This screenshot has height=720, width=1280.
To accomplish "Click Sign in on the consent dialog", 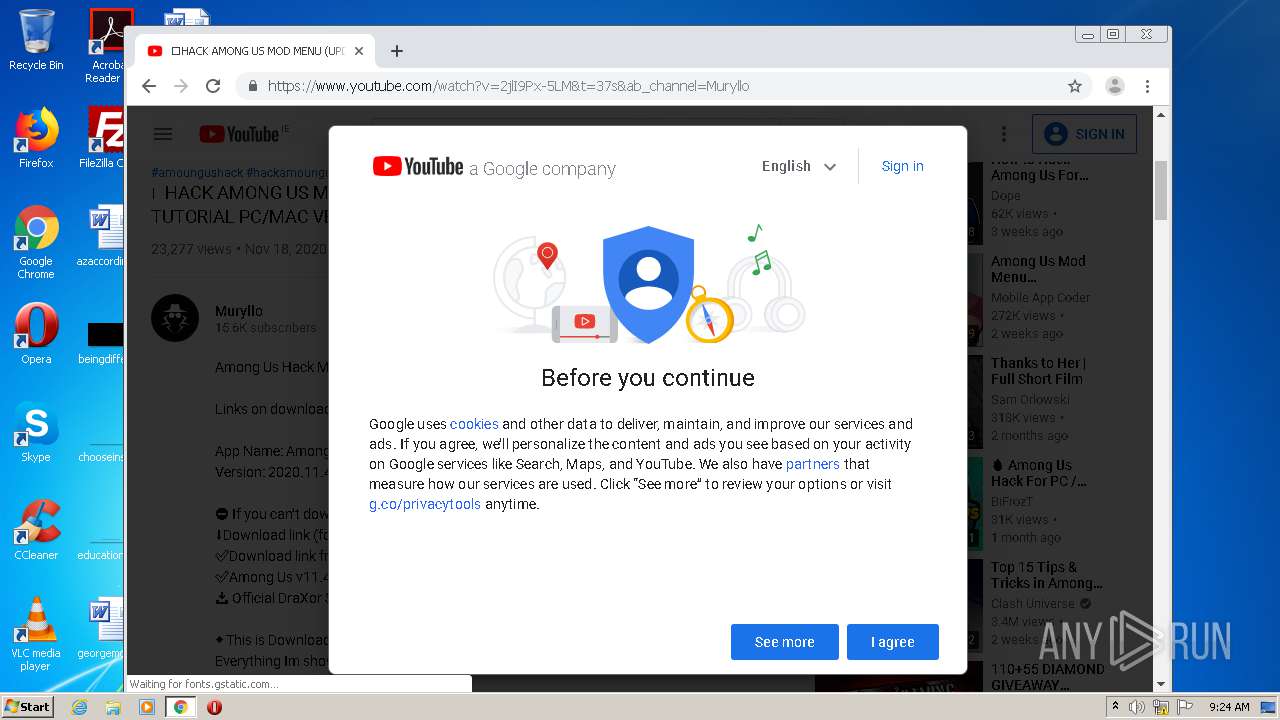I will coord(902,166).
